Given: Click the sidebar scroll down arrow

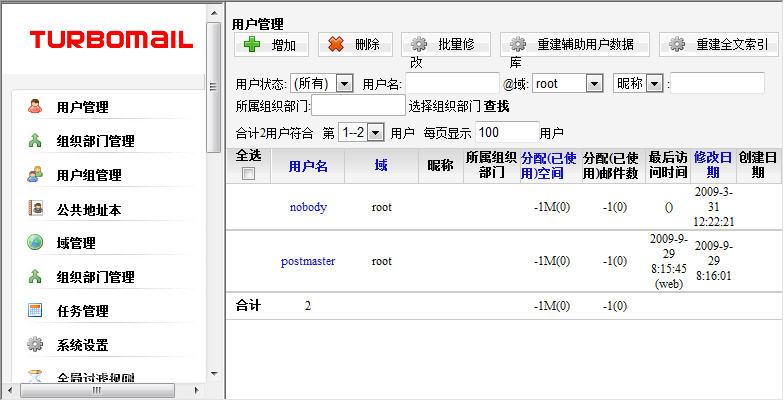Looking at the screenshot, I should pyautogui.click(x=214, y=373).
